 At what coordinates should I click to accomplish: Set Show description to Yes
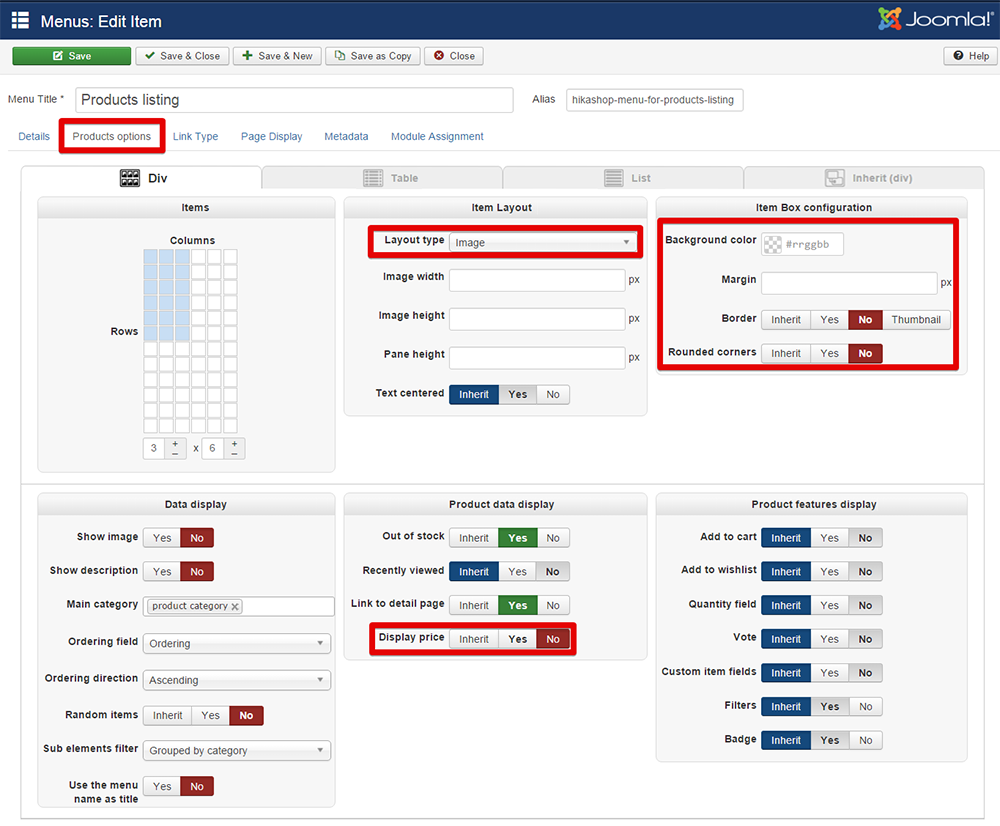tap(162, 572)
